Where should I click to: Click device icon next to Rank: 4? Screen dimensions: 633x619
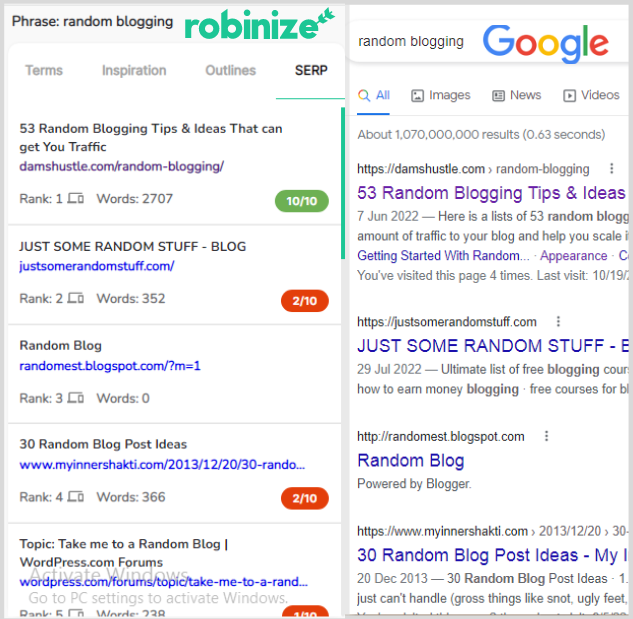[x=75, y=496]
